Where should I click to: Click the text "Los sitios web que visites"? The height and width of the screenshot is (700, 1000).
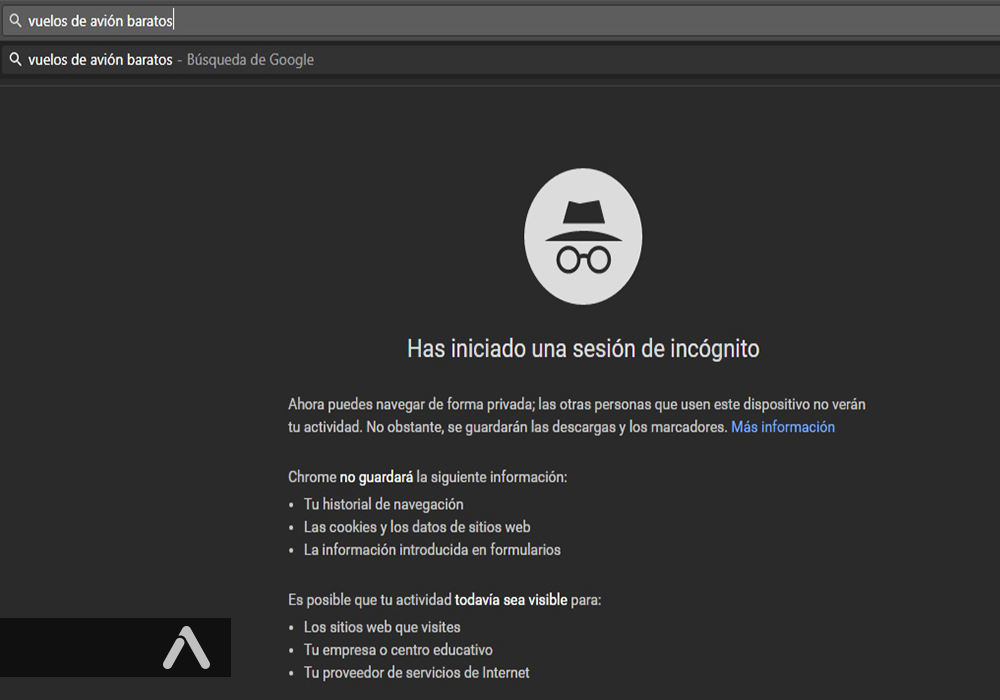coord(382,627)
